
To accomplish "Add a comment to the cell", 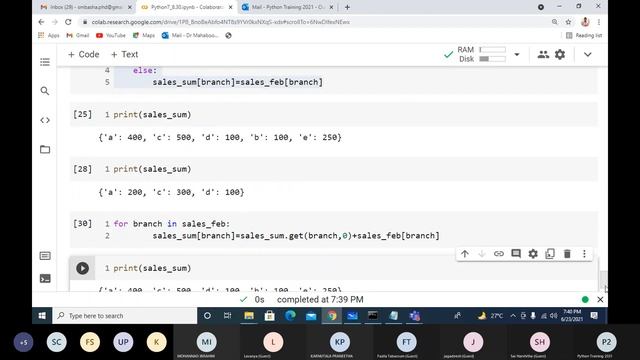I will tap(516, 254).
